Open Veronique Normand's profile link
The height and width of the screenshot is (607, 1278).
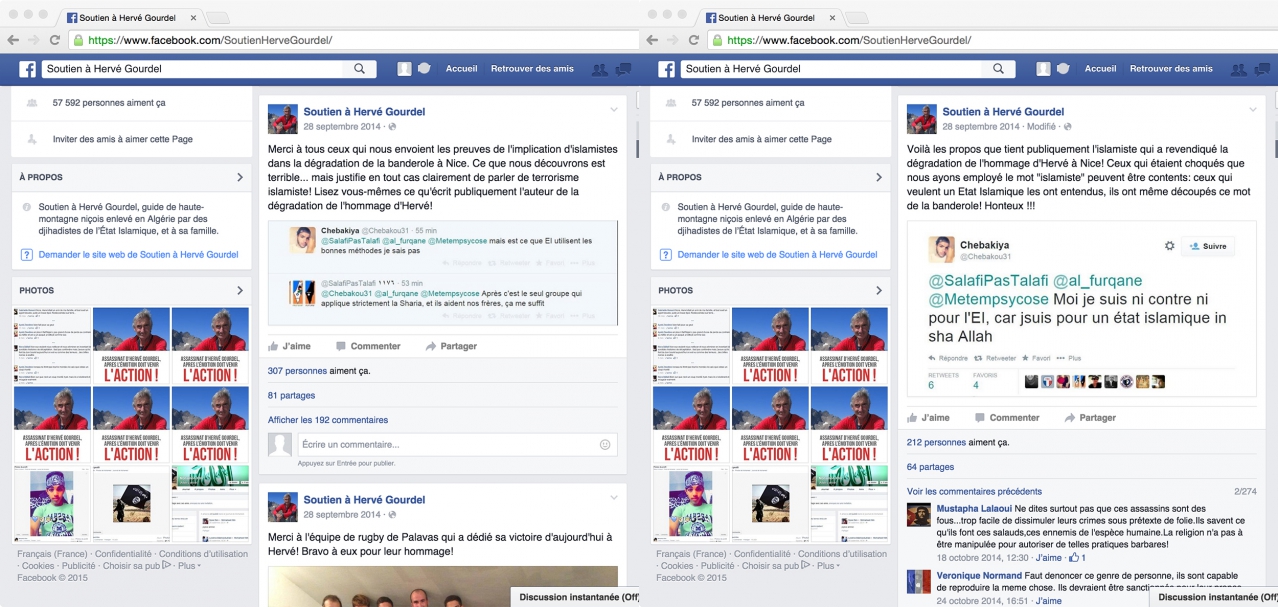[x=979, y=576]
